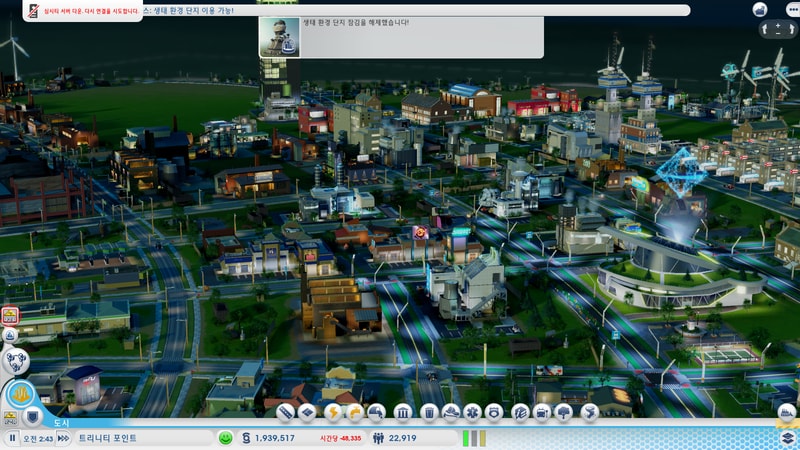Open population details showing 22,919
The height and width of the screenshot is (450, 800).
click(x=403, y=438)
